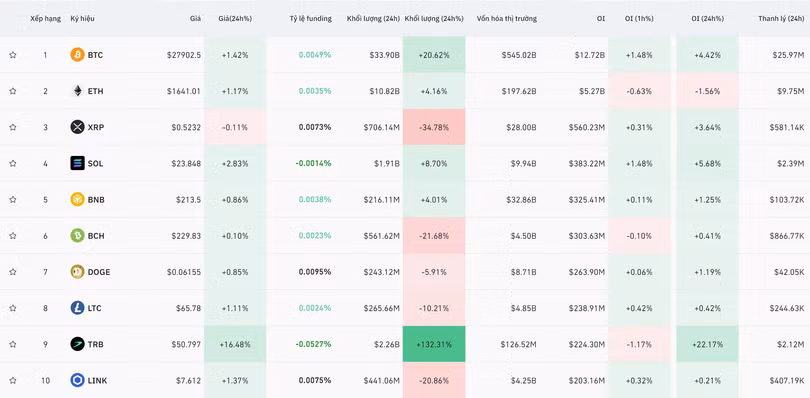
Task: Click TRB funding rate -0.0527%
Action: point(314,344)
